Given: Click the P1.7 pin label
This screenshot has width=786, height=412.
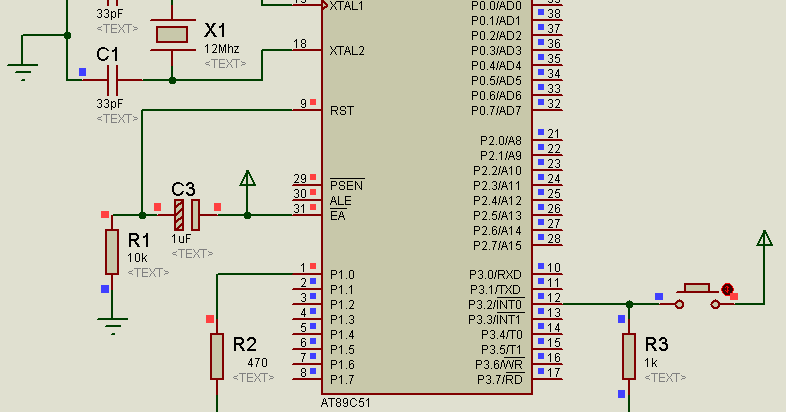Looking at the screenshot, I should (342, 380).
